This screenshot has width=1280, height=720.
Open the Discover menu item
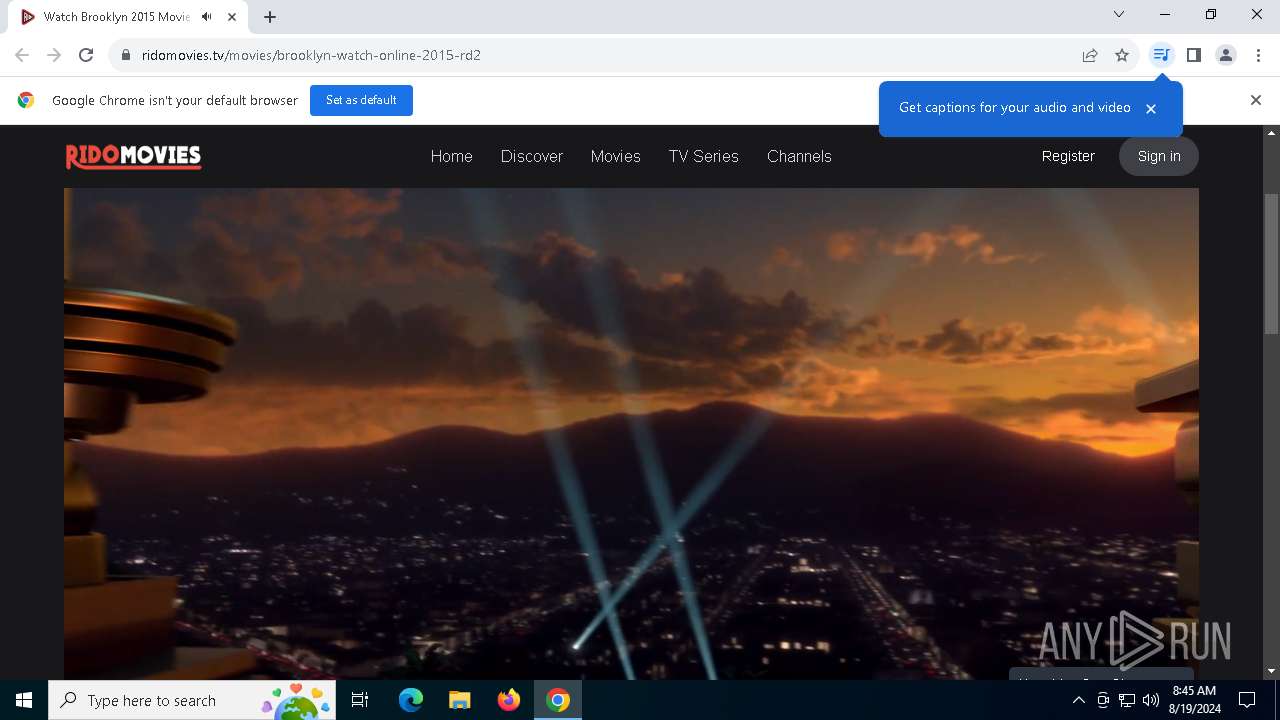[532, 156]
